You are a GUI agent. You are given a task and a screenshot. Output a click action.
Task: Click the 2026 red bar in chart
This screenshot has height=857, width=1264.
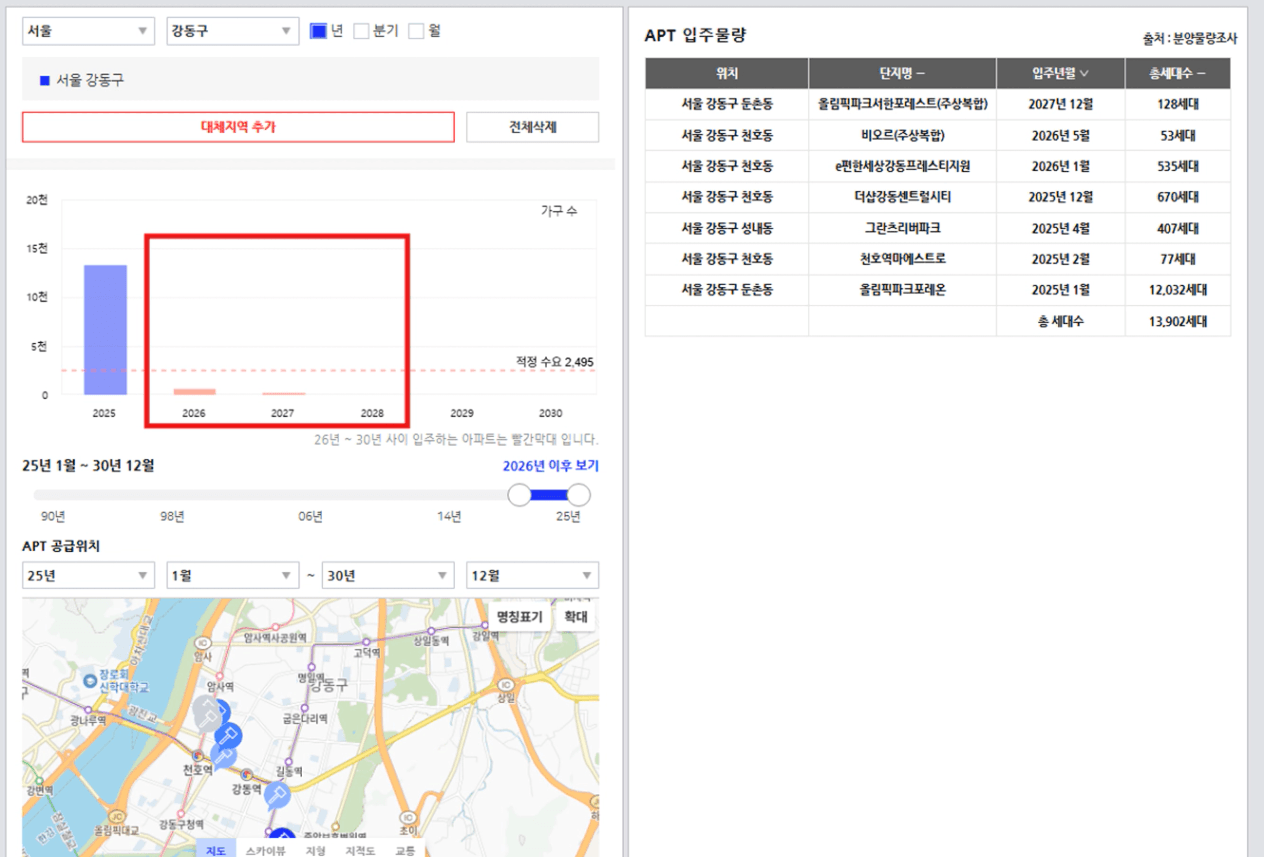tap(194, 391)
